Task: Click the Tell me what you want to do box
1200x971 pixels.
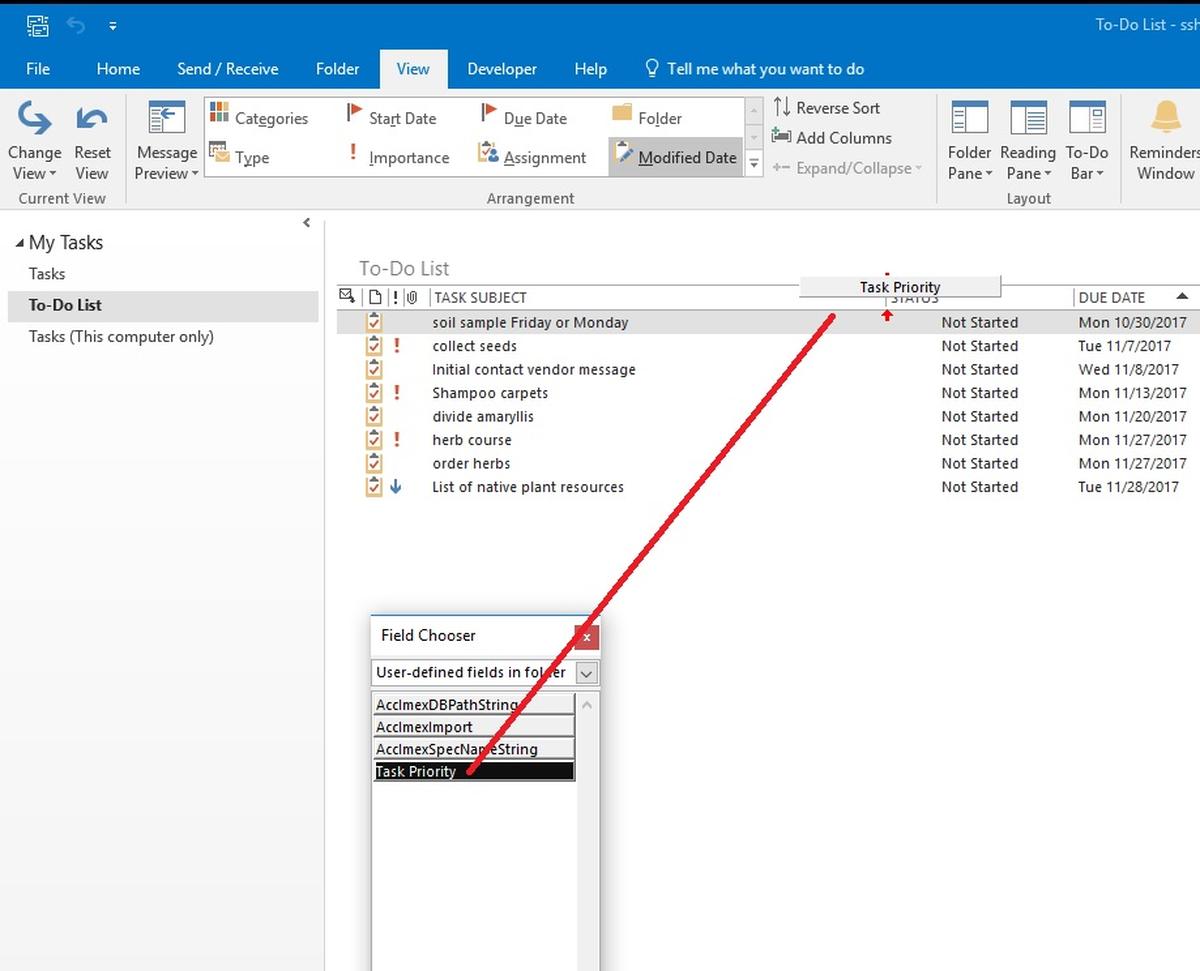Action: (x=765, y=69)
